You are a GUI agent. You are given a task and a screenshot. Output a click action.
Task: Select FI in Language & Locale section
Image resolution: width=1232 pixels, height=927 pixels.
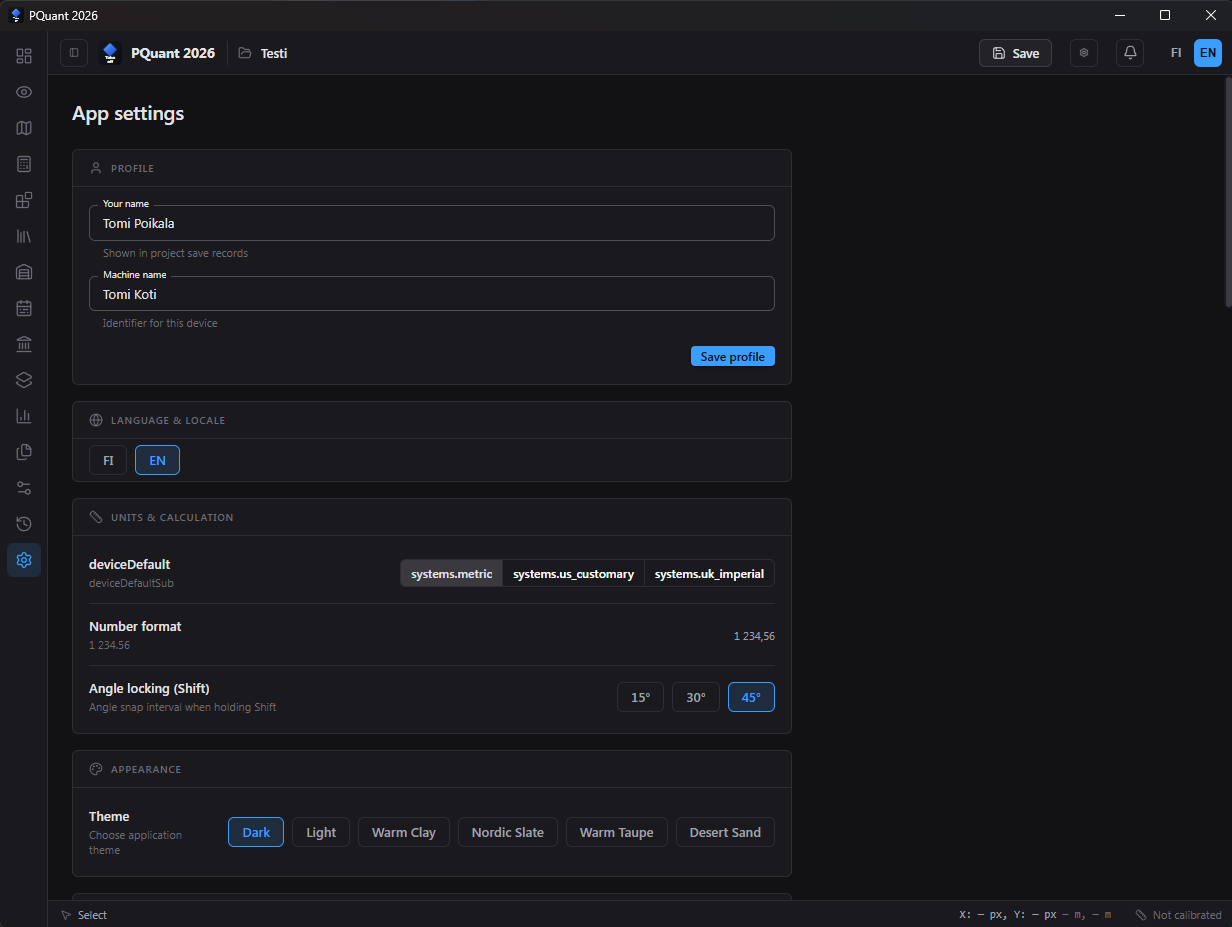[x=108, y=460]
